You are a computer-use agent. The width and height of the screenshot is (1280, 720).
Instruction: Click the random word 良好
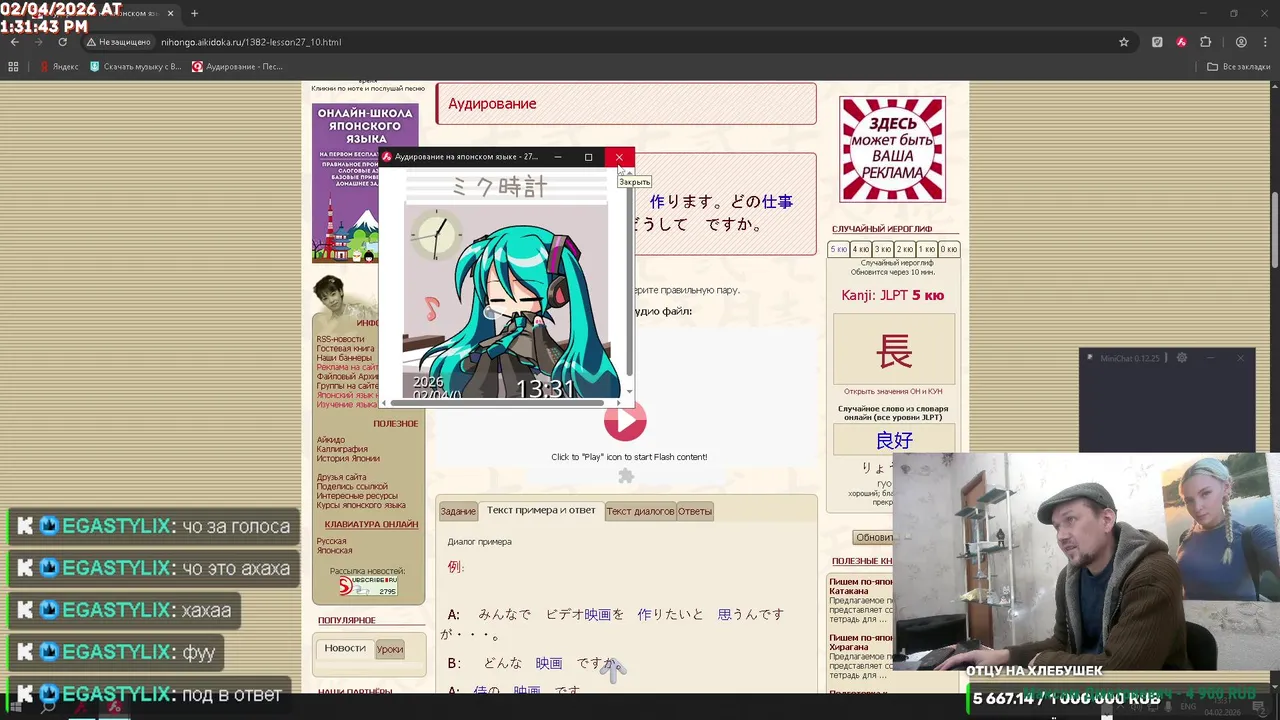coord(894,440)
